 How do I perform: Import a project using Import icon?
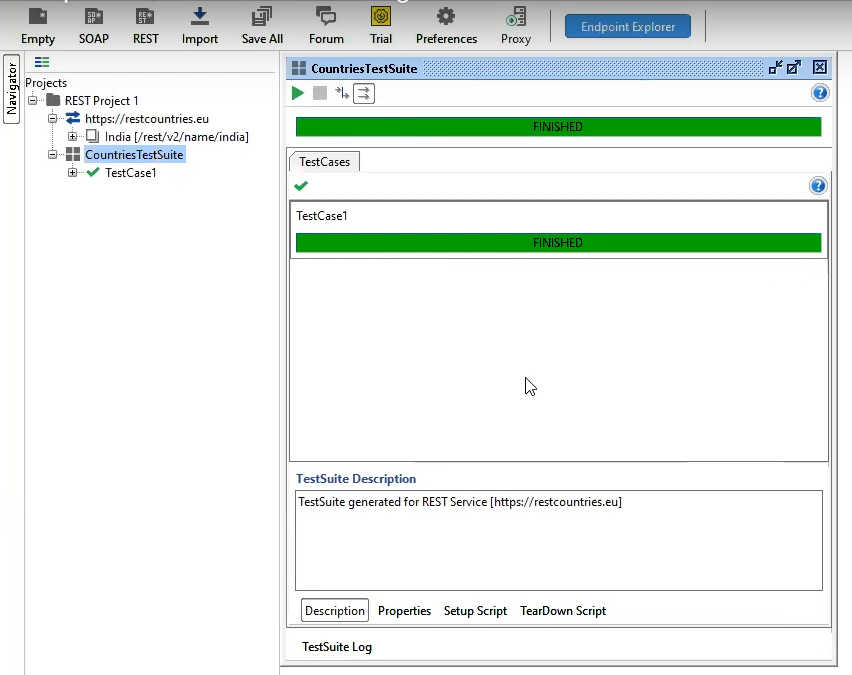200,25
